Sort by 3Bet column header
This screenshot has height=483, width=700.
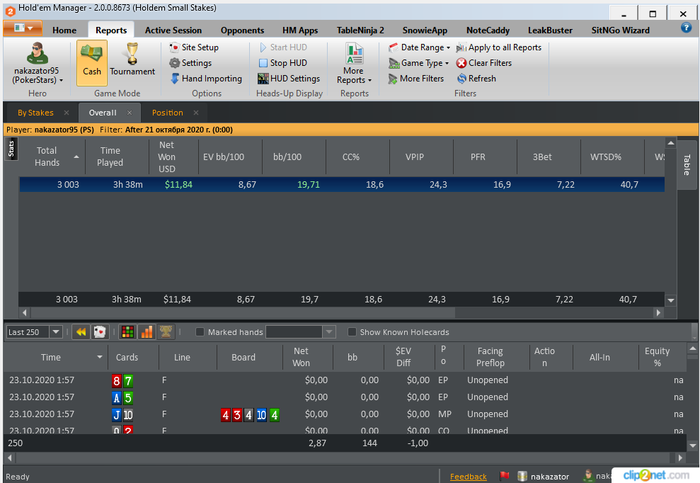click(549, 157)
